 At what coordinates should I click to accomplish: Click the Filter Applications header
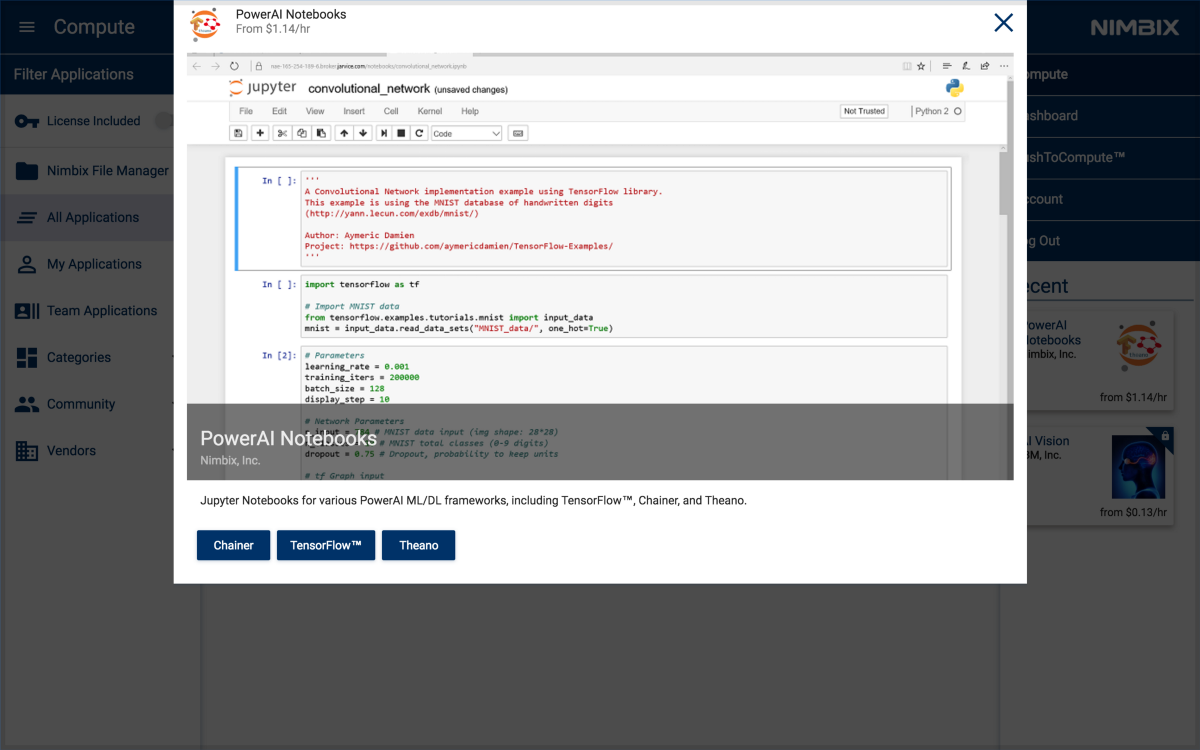pos(74,74)
